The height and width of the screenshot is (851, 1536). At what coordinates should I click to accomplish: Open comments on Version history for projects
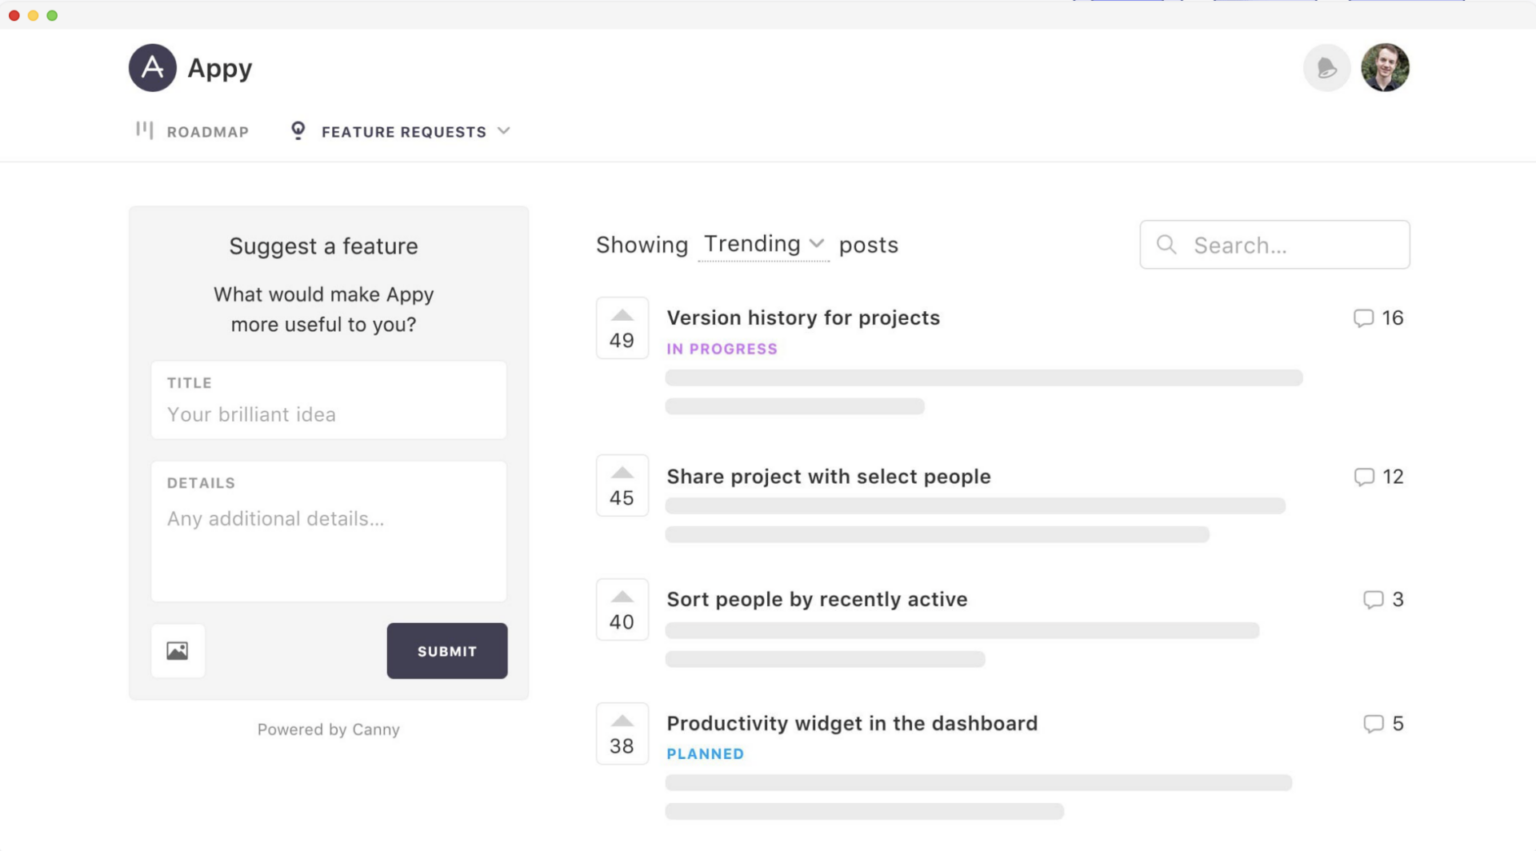tap(1363, 318)
